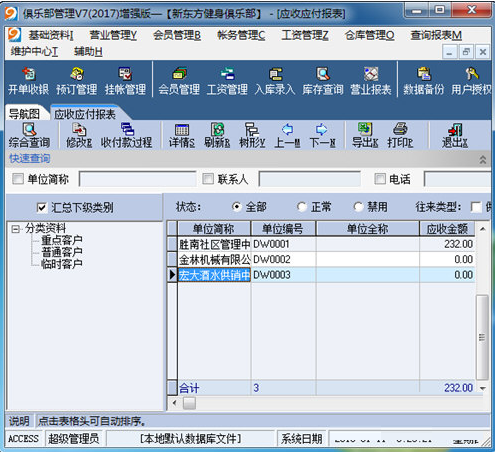
Task: Enable the 电话 filter checkbox
Action: [x=380, y=179]
